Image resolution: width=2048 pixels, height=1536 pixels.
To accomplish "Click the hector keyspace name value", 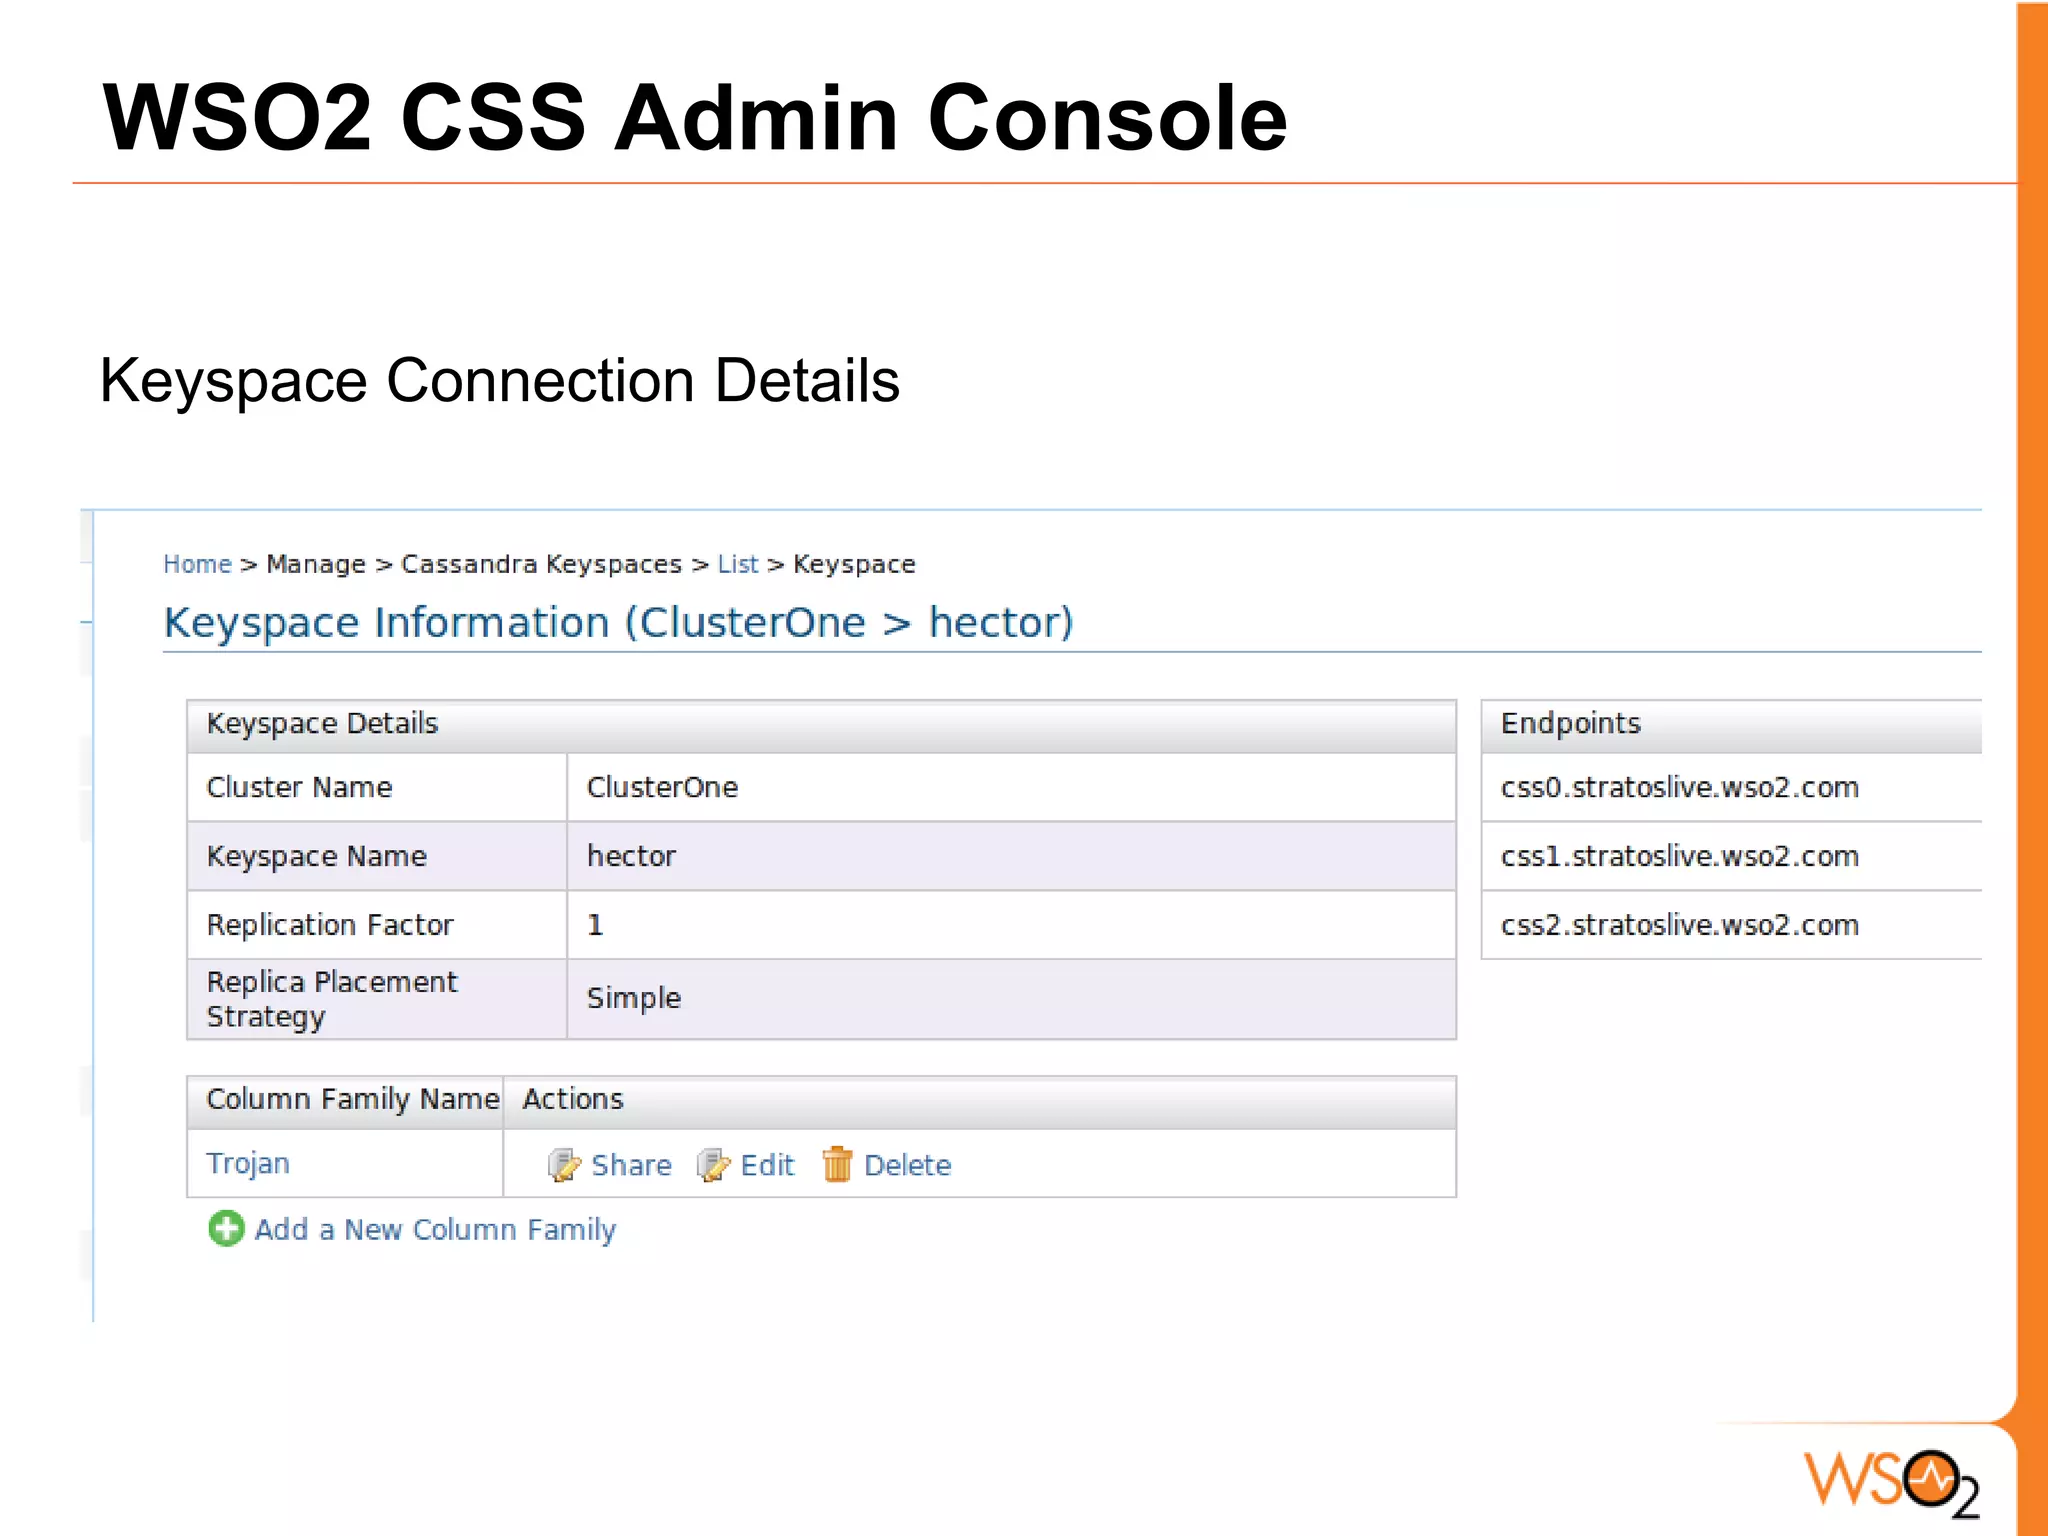I will pos(631,856).
